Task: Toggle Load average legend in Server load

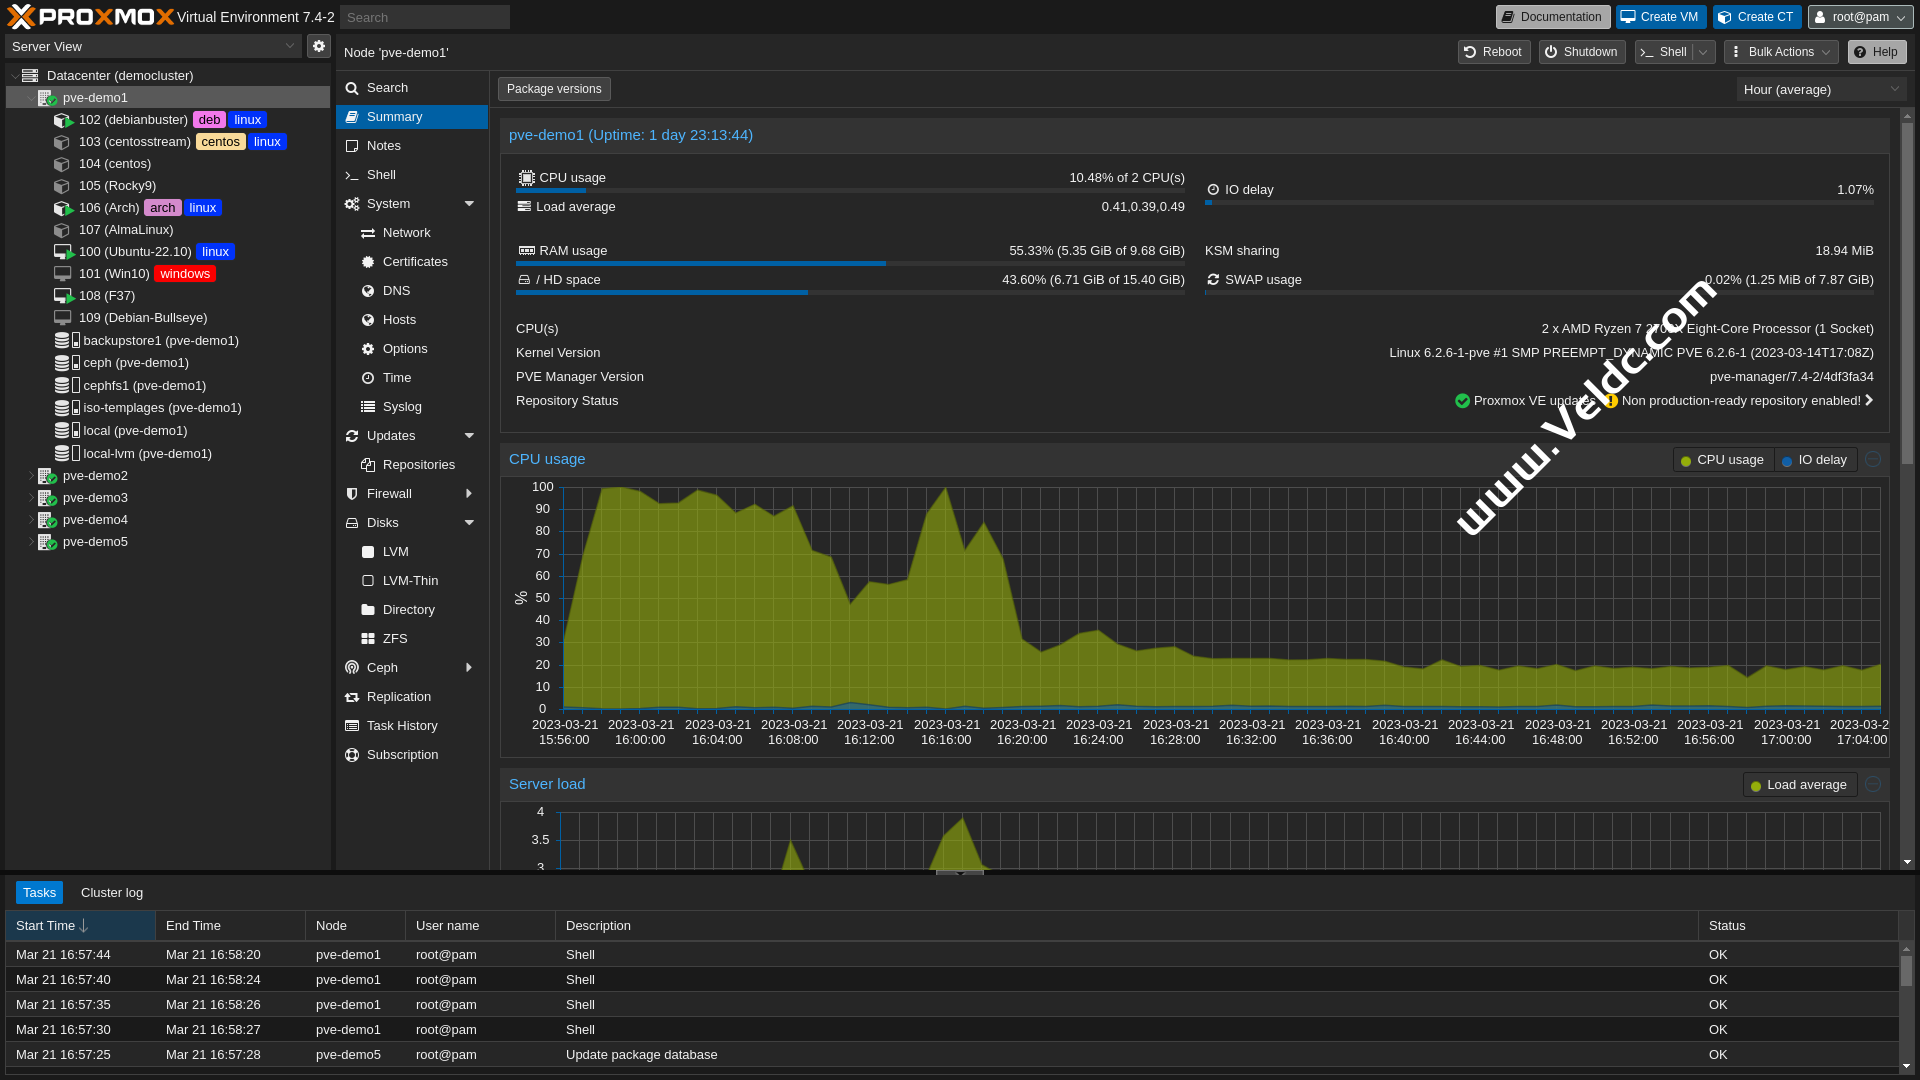Action: tap(1799, 785)
